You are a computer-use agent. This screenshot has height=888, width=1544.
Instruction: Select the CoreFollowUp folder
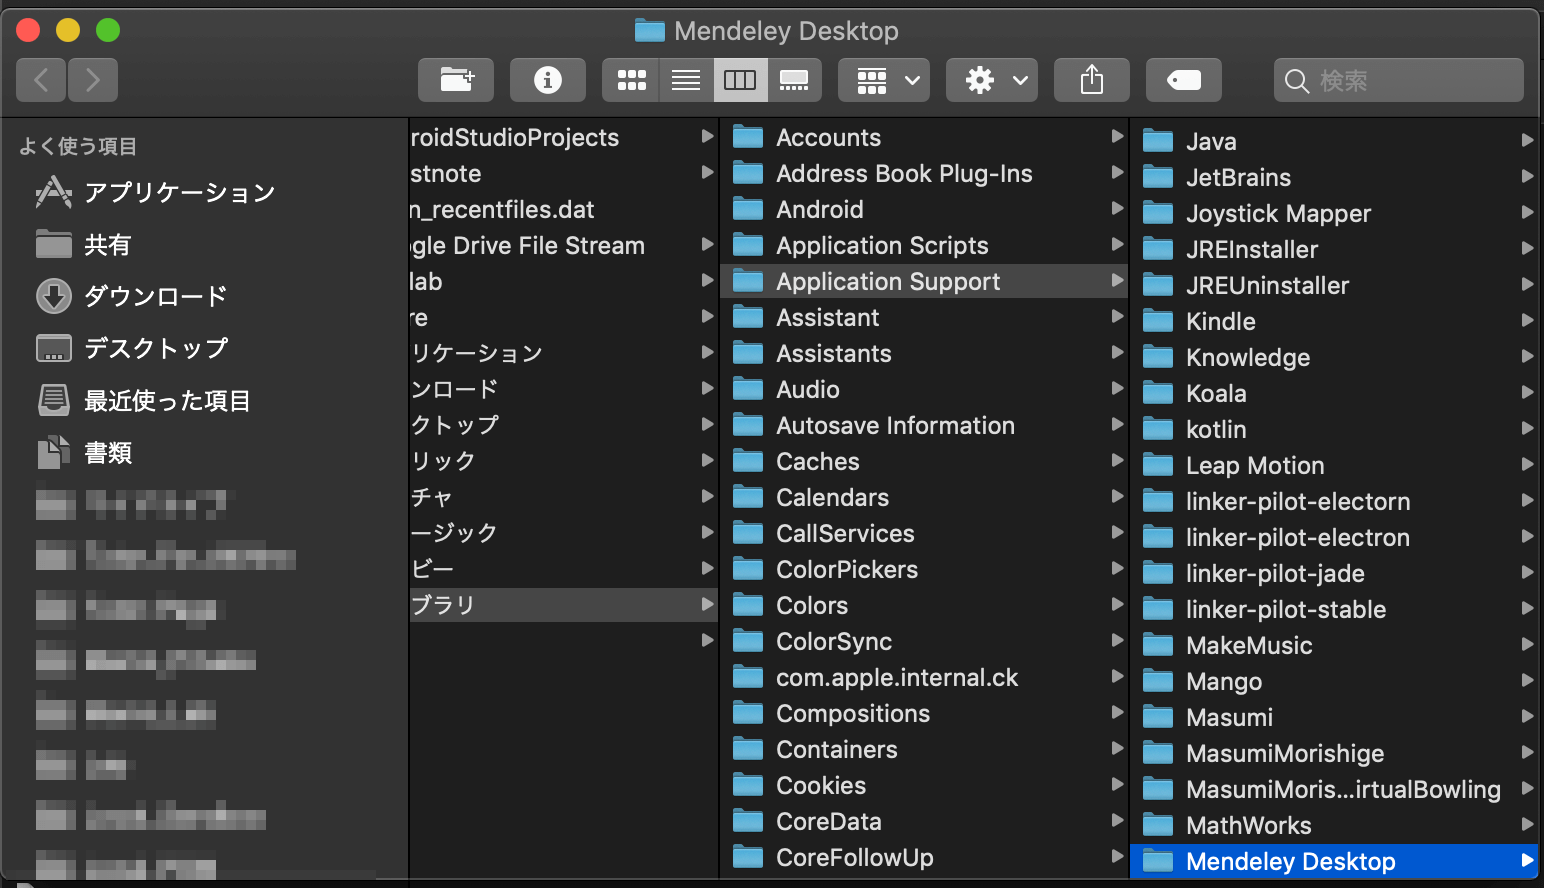coord(923,857)
